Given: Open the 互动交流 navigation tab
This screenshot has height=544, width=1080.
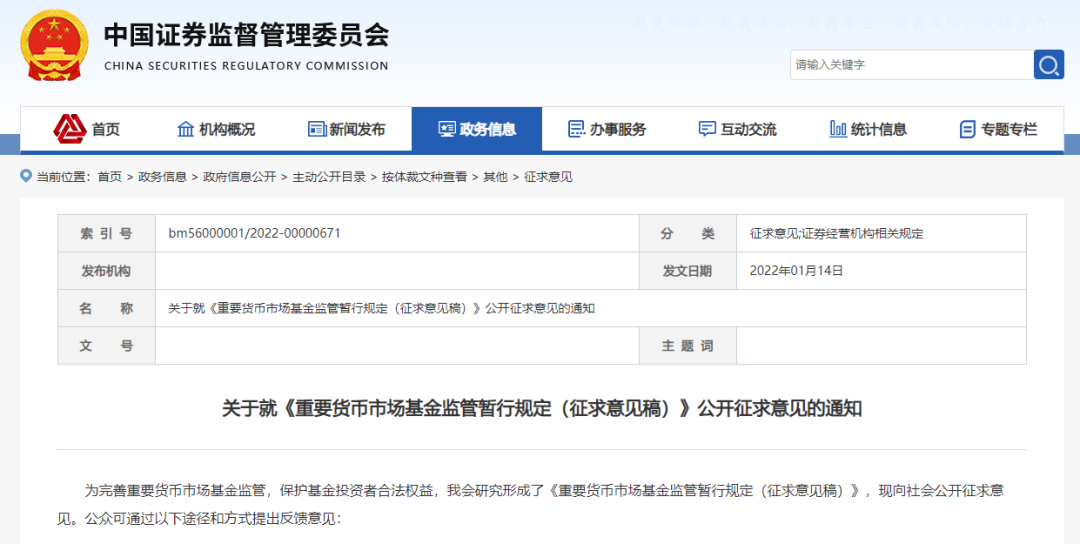Looking at the screenshot, I should (738, 129).
